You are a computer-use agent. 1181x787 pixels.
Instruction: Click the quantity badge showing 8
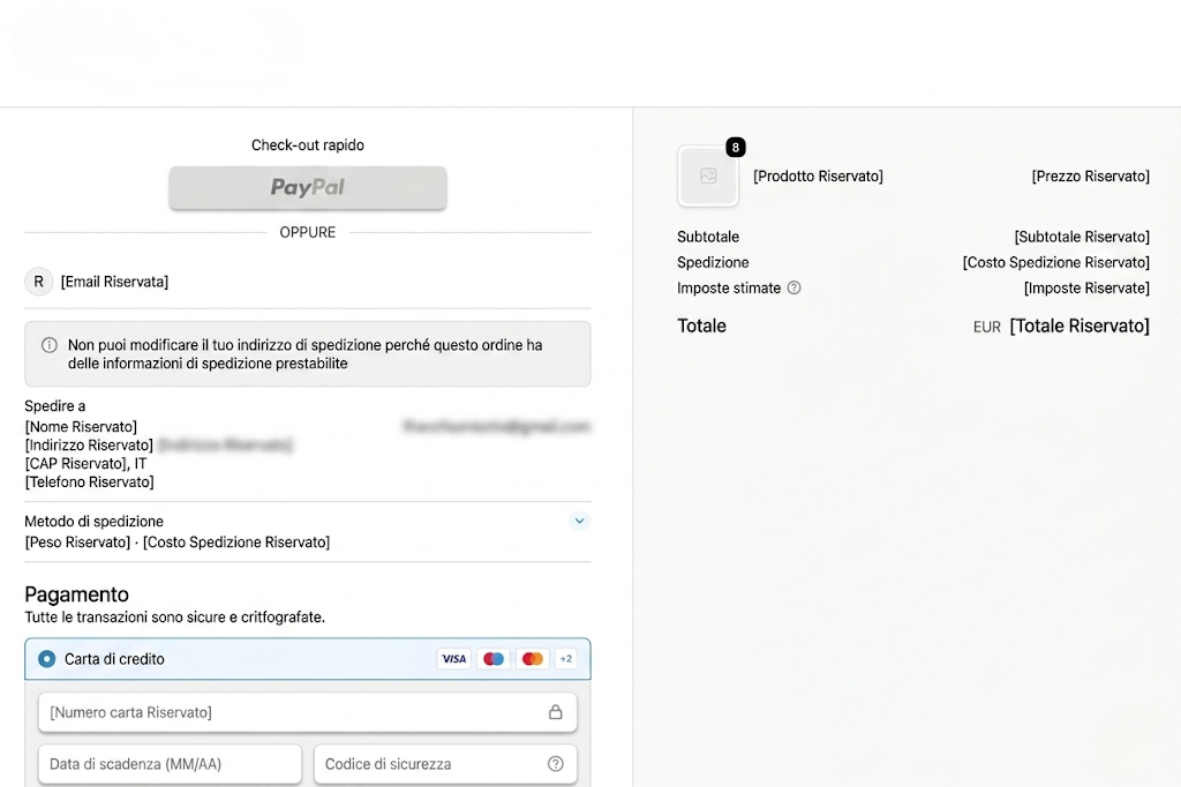[736, 147]
